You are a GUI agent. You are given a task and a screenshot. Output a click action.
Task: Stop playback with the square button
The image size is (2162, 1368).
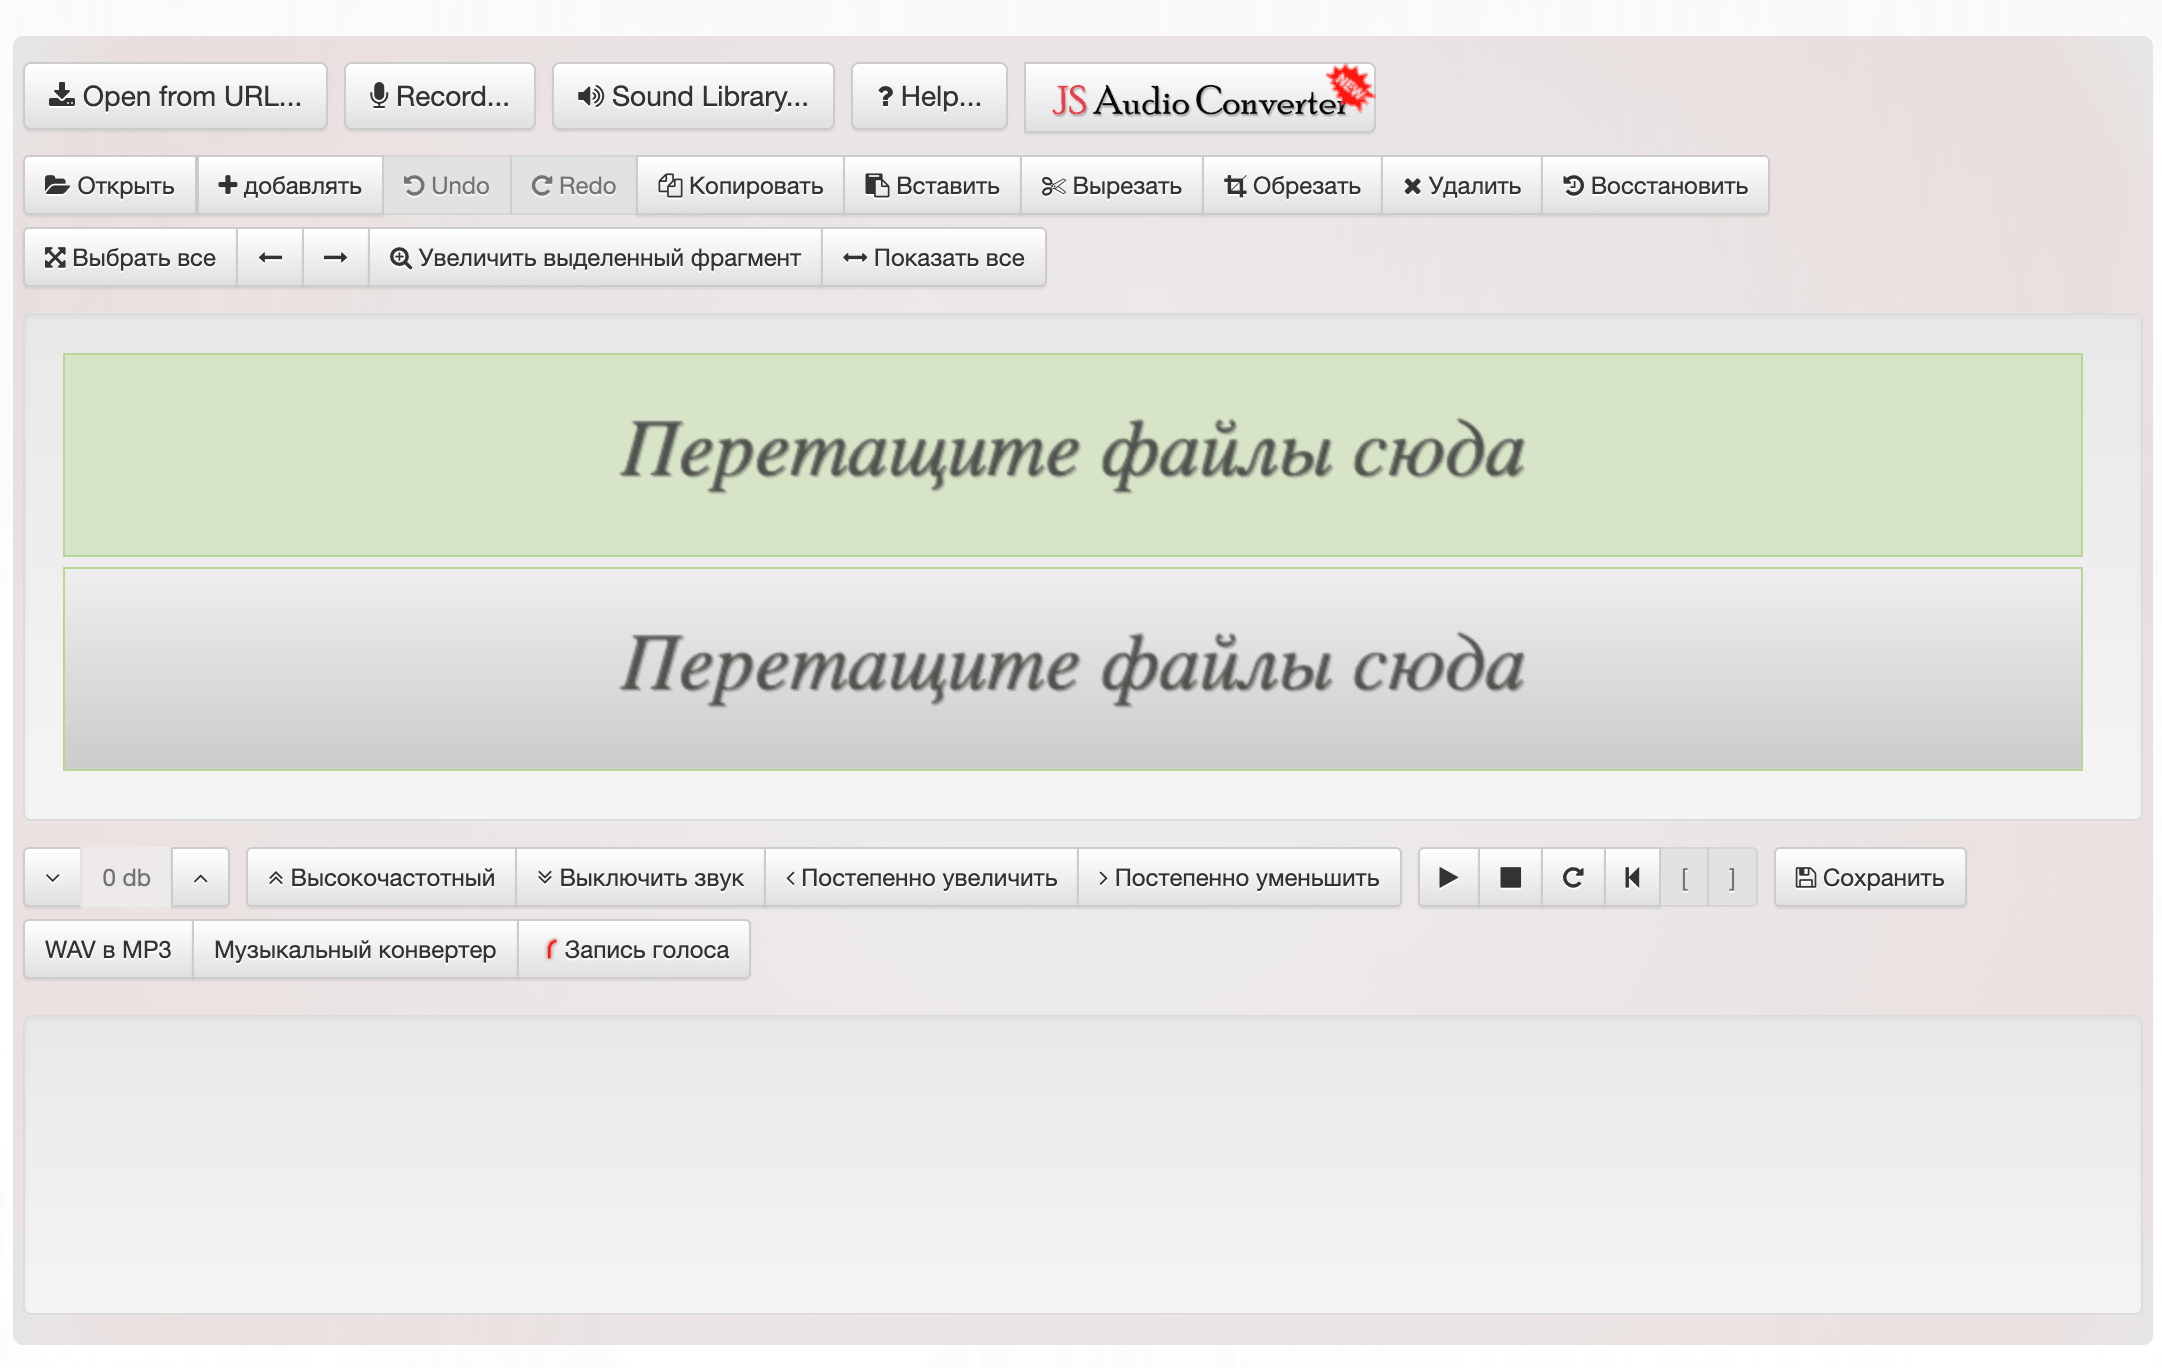pyautogui.click(x=1510, y=878)
